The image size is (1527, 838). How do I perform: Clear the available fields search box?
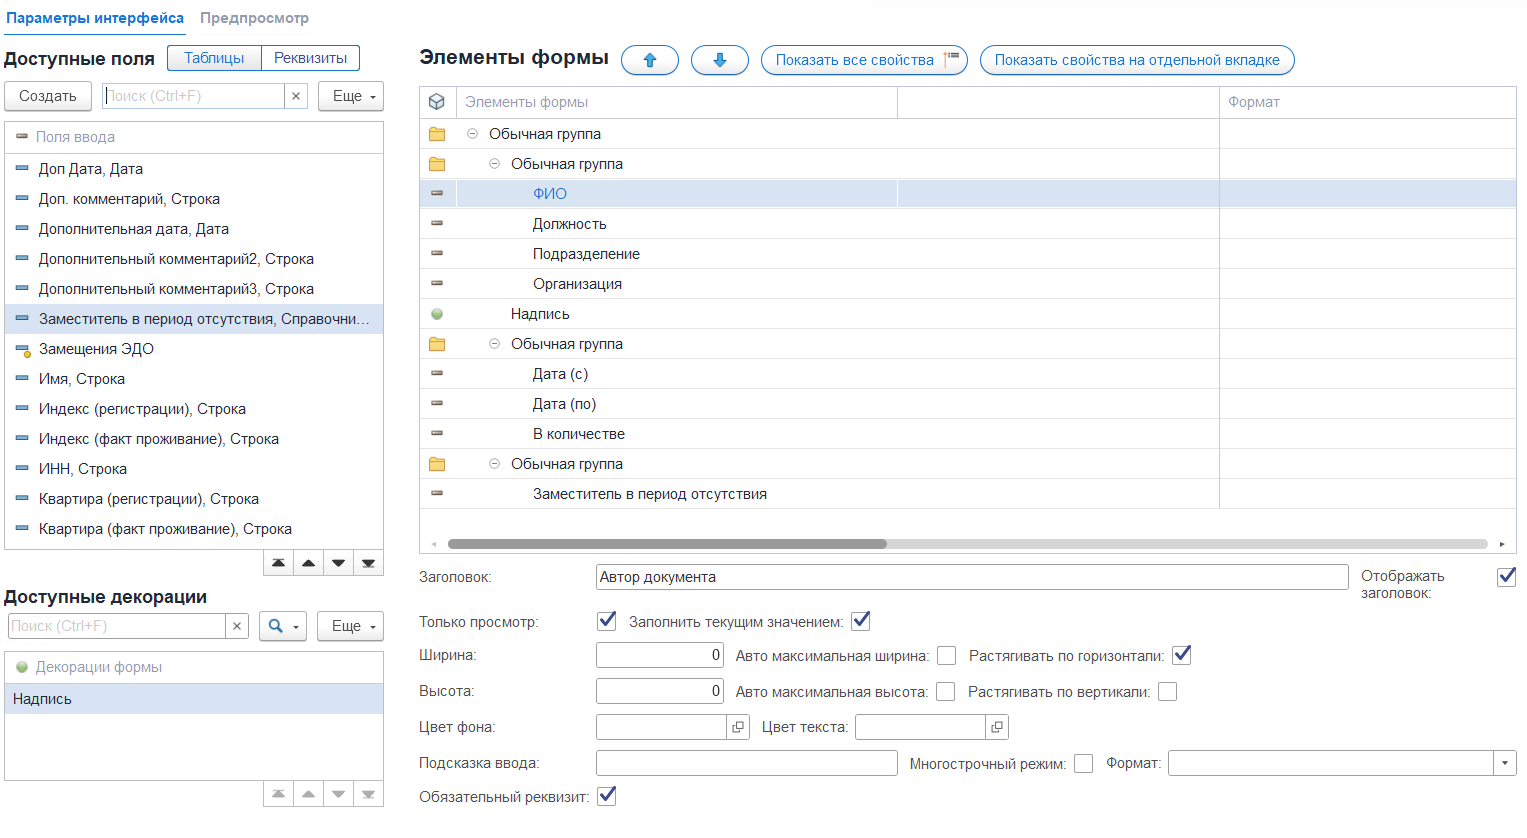[296, 96]
